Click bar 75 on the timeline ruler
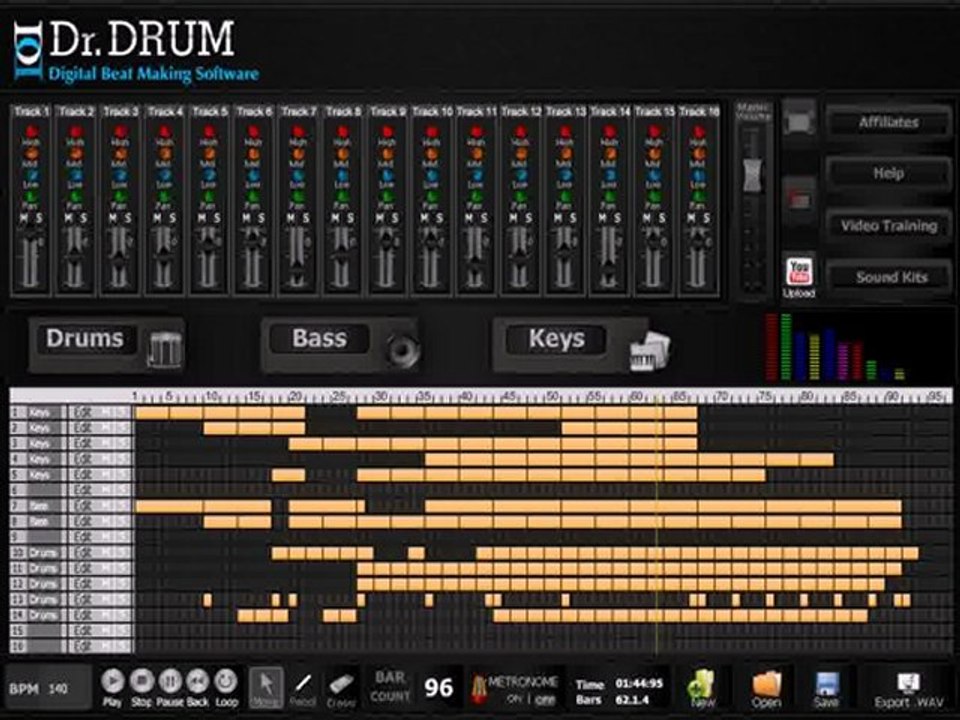Viewport: 960px width, 720px height. [x=765, y=396]
